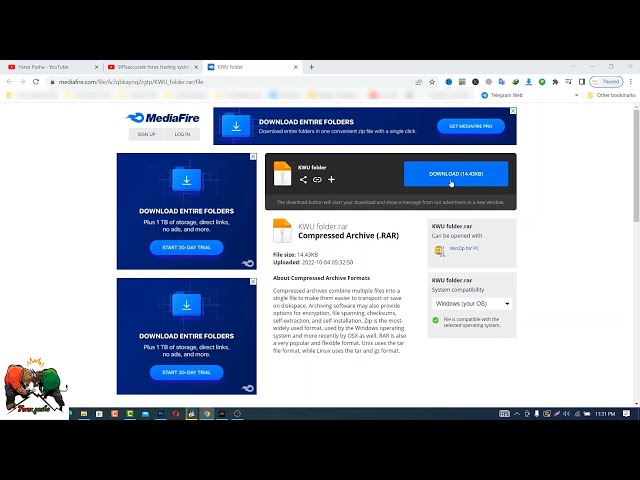
Task: Switch to the accurate forex trading system tab
Action: pyautogui.click(x=152, y=67)
